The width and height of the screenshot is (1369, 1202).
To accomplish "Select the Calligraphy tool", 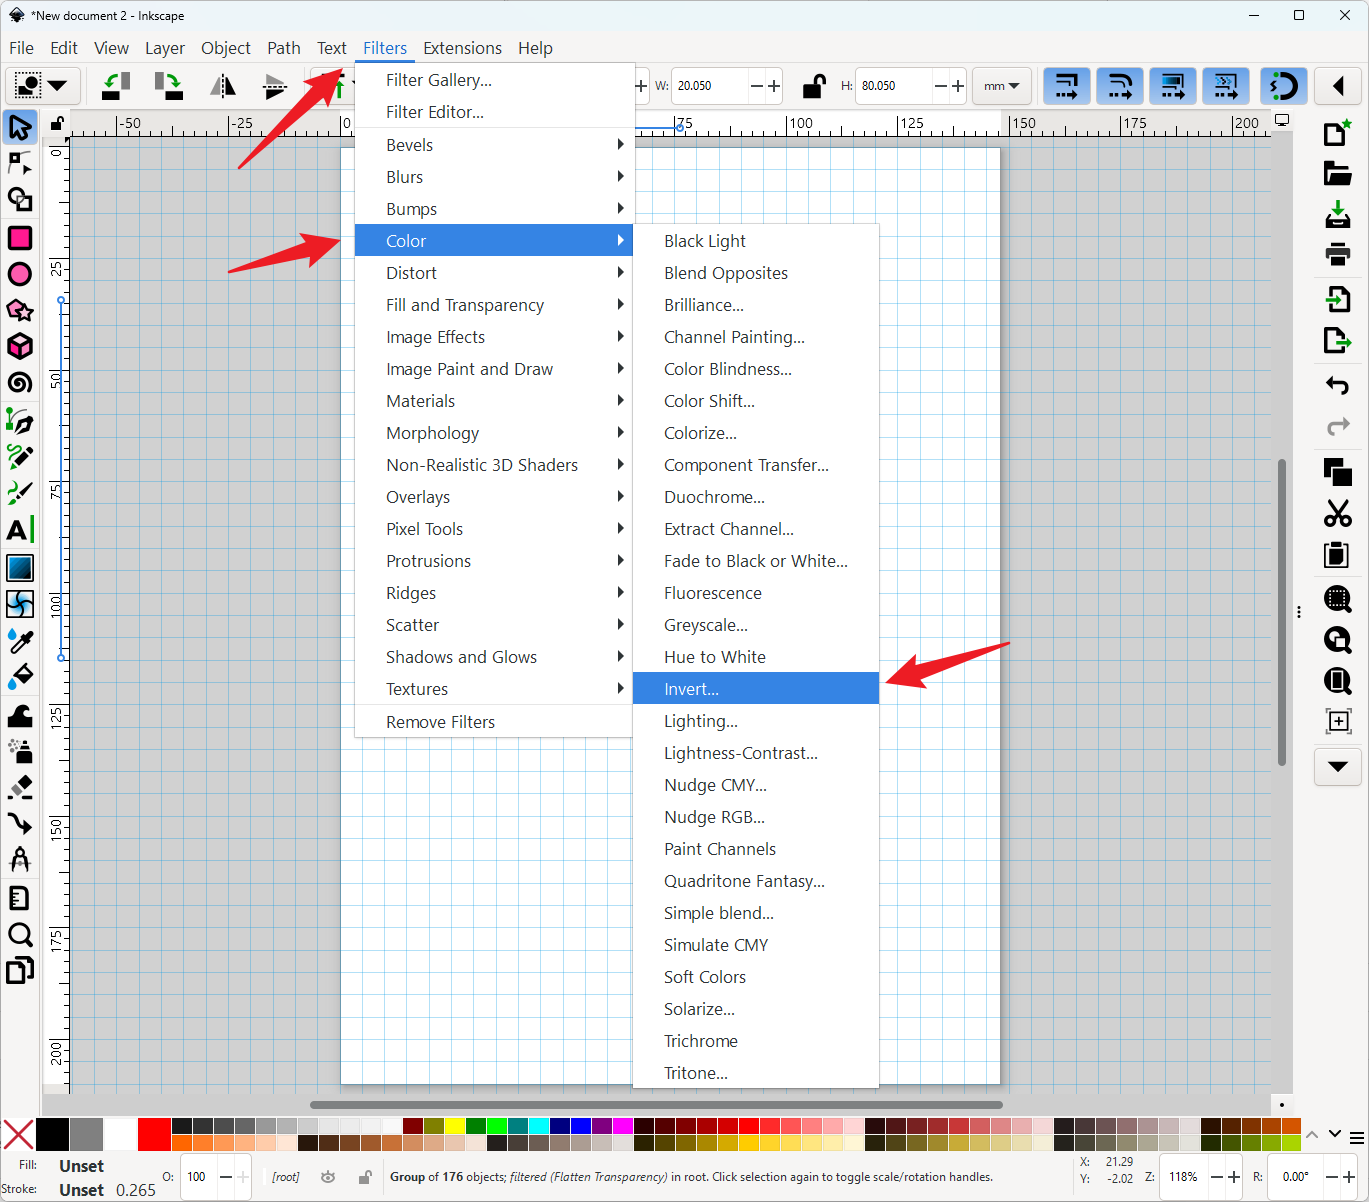I will [20, 493].
